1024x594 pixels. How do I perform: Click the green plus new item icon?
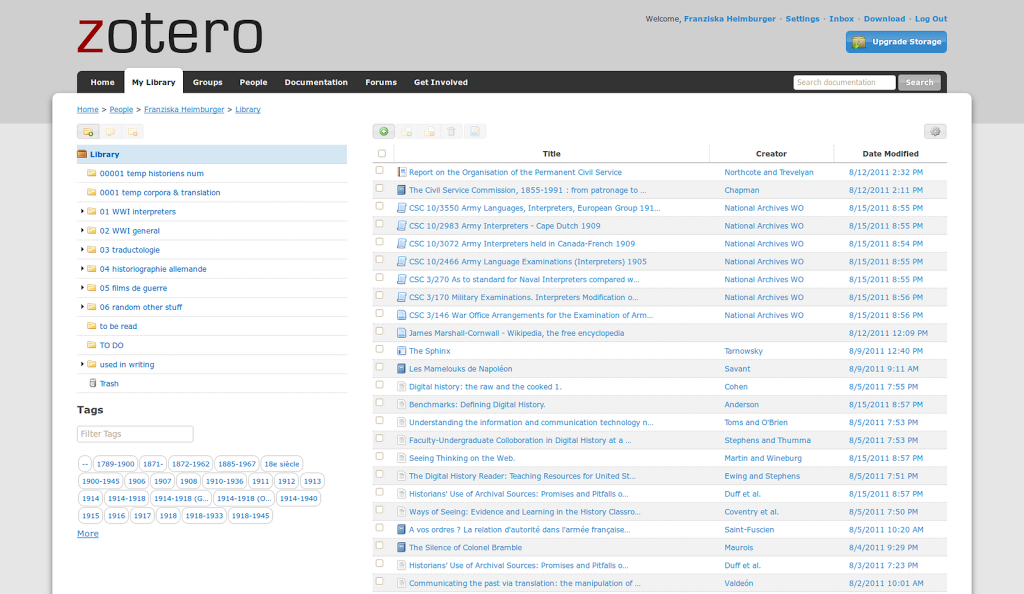pos(384,132)
